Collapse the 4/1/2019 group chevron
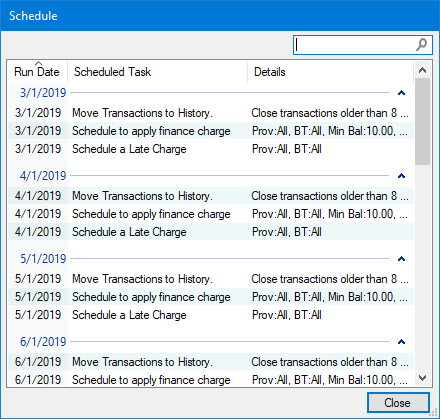This screenshot has height=419, width=440. coord(401,176)
